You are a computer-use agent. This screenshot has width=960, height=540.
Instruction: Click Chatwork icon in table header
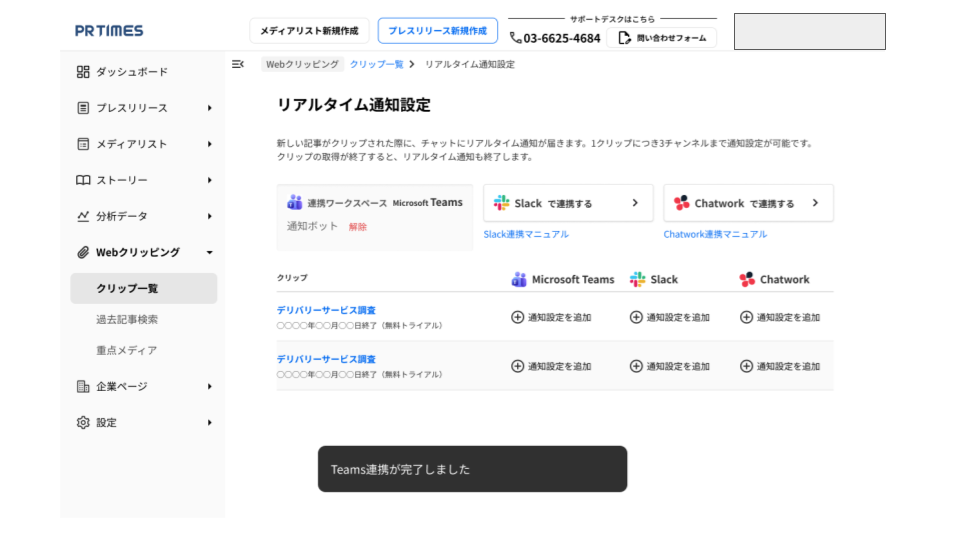(x=747, y=279)
